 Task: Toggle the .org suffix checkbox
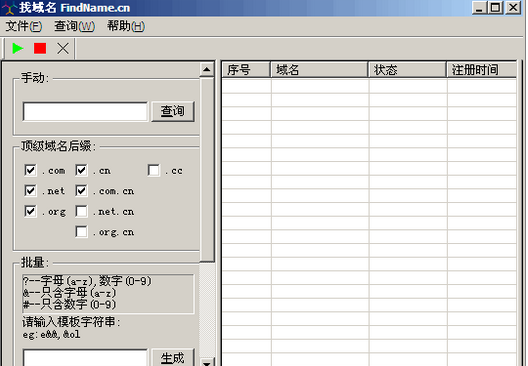30,211
